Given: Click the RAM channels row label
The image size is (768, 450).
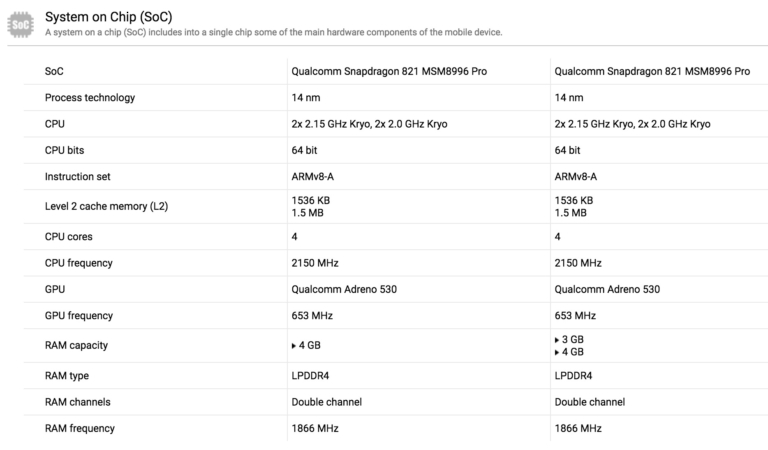Looking at the screenshot, I should point(78,402).
